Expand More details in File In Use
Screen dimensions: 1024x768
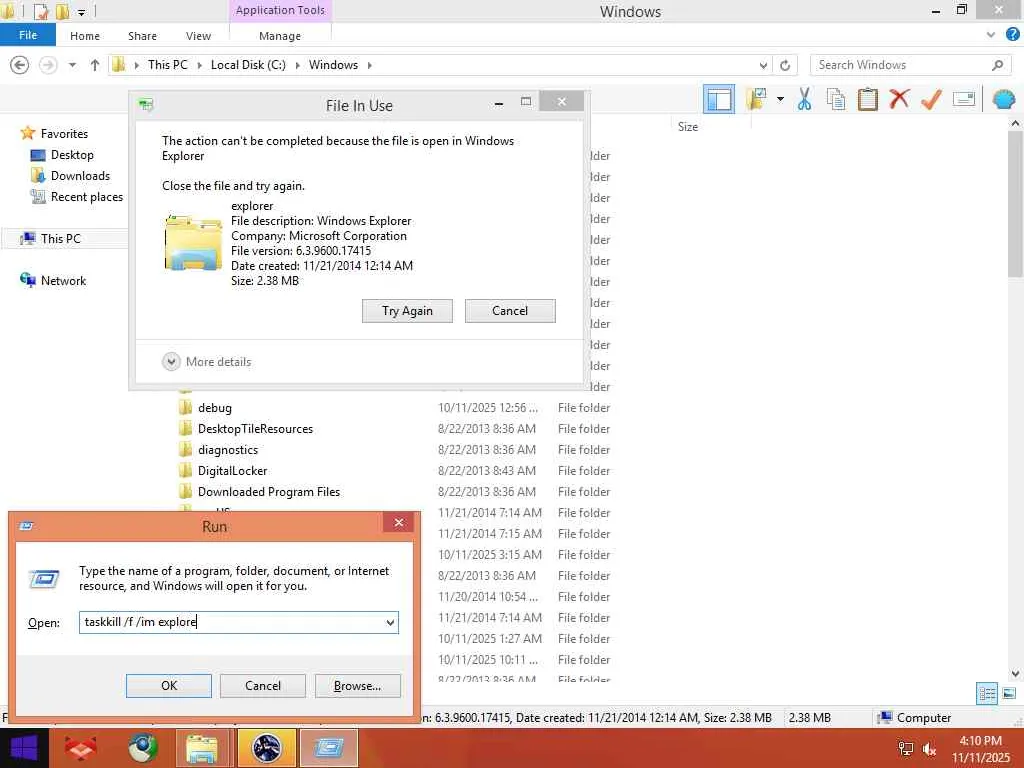pos(207,362)
